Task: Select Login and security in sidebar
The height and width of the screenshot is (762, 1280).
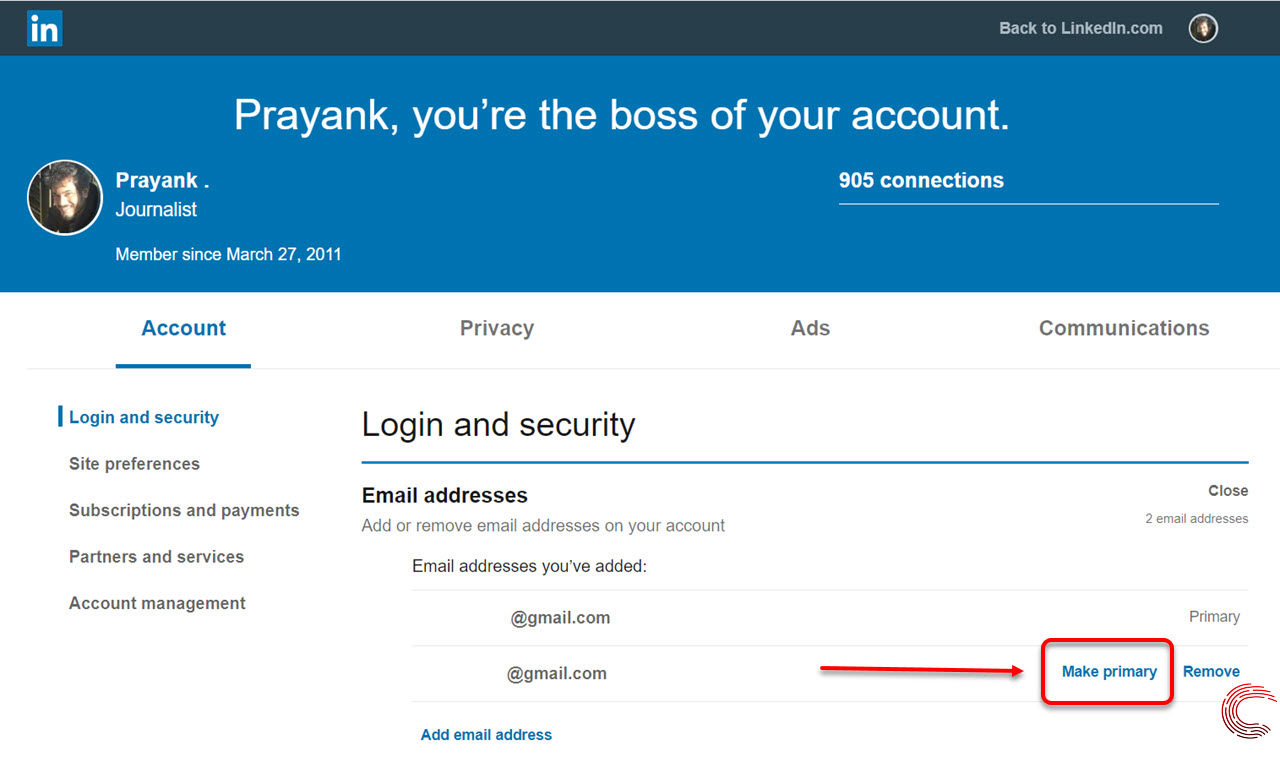Action: click(x=144, y=418)
